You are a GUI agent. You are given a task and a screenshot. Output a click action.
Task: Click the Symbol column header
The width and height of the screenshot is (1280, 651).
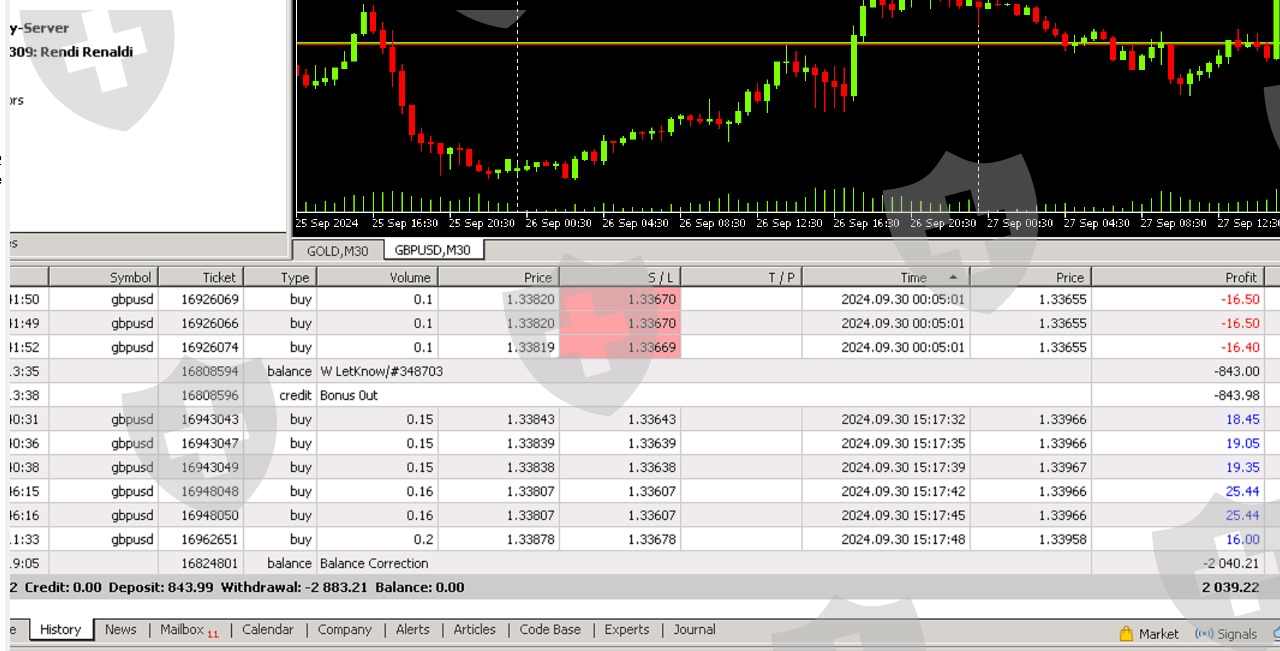click(x=130, y=277)
